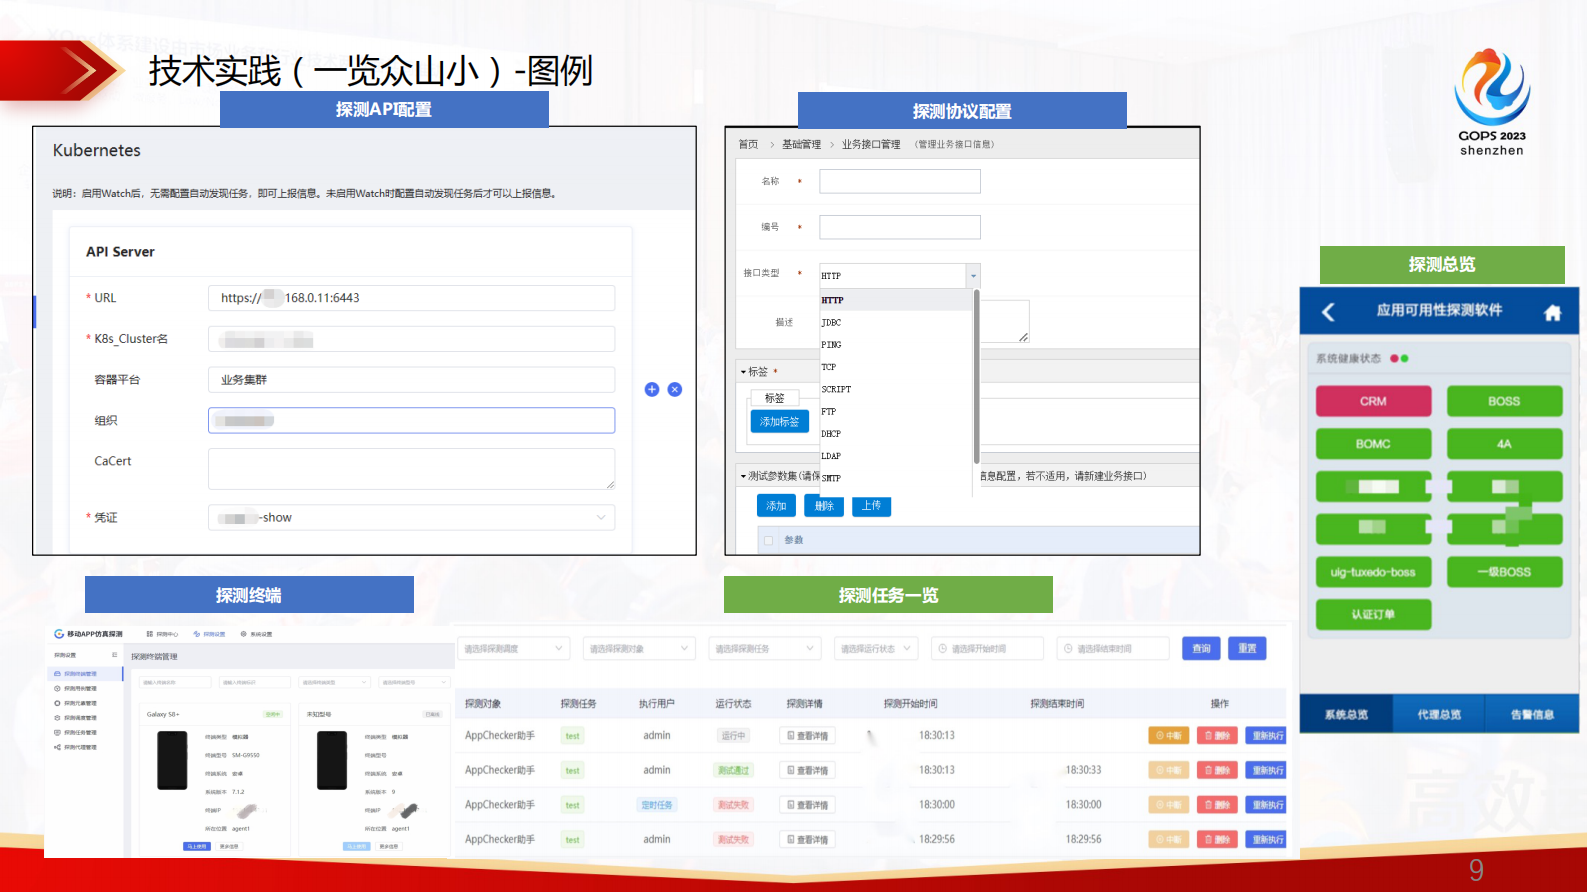Click the red 删除 trash button in first task row
1587x892 pixels.
tap(1217, 736)
